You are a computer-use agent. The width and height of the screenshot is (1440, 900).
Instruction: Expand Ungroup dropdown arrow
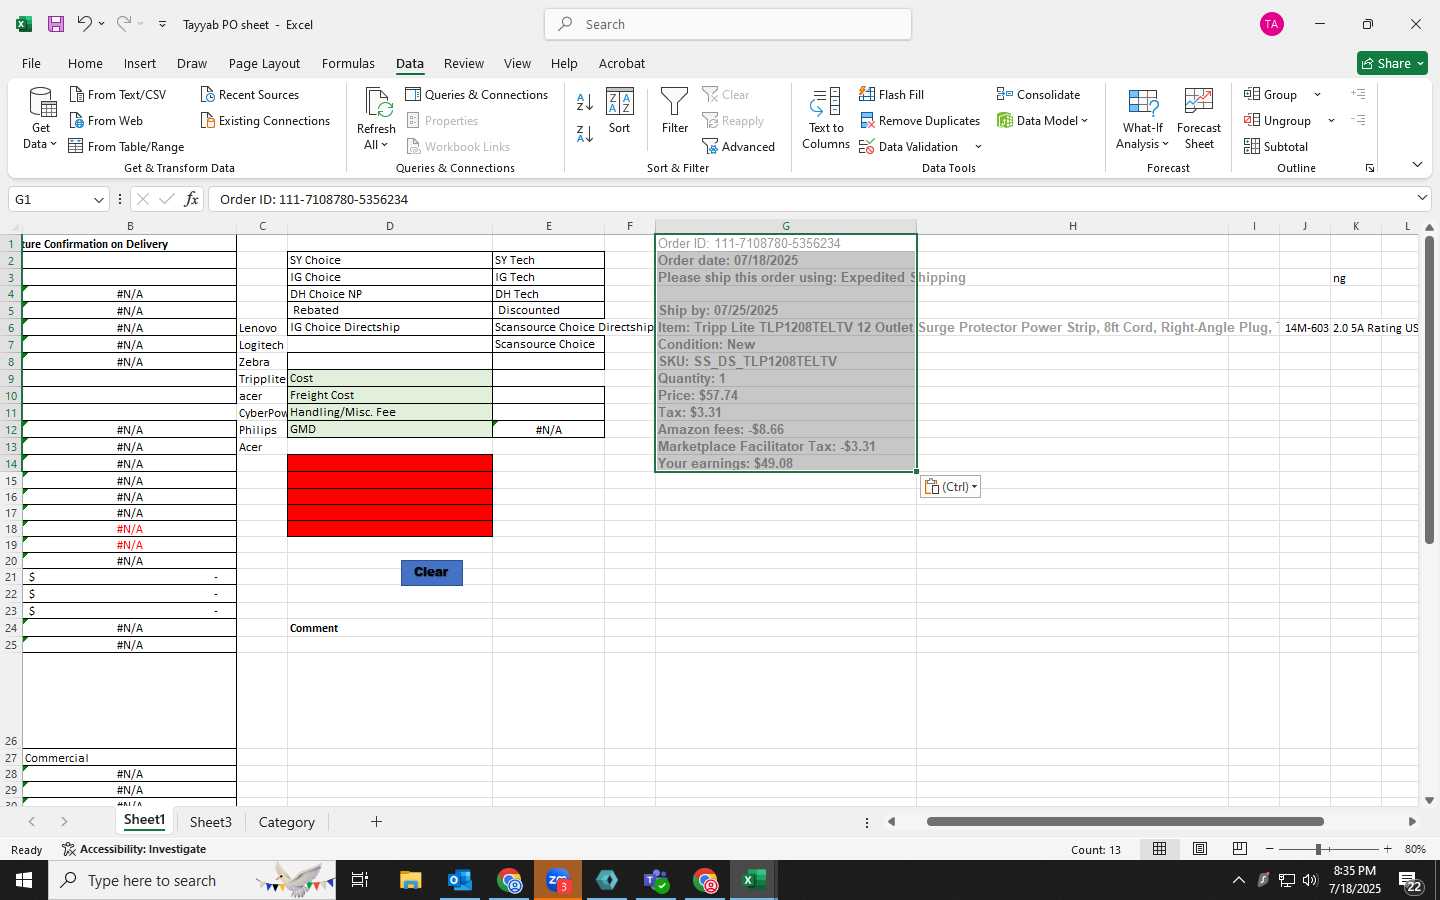pos(1331,121)
